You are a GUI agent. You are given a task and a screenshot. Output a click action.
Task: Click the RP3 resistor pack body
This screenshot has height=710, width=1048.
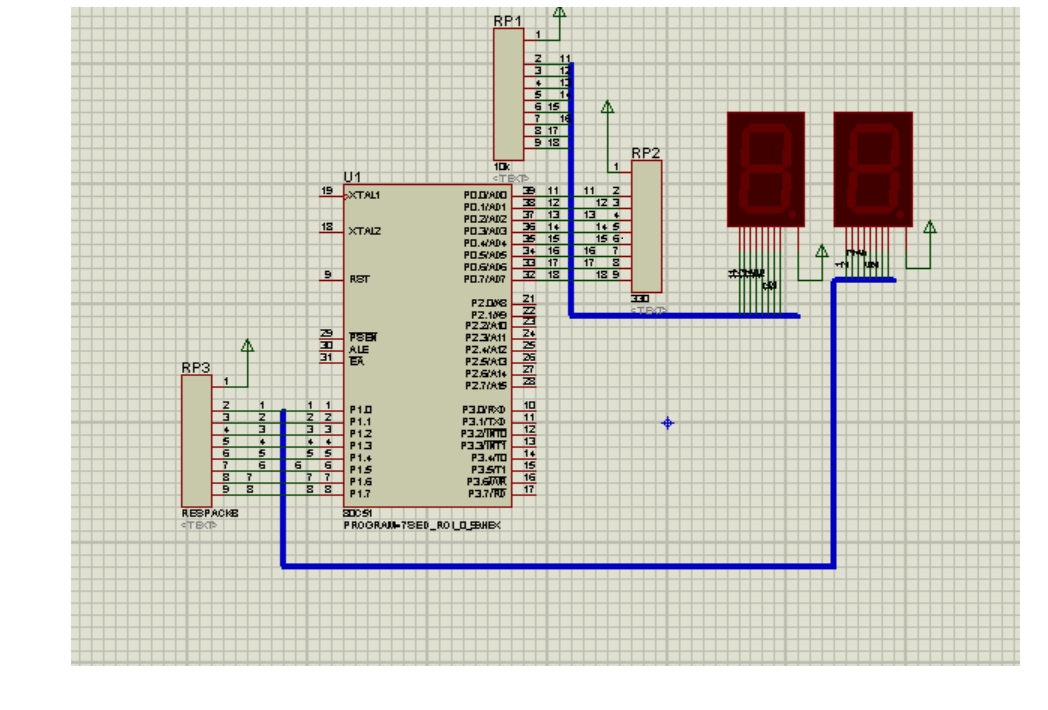196,440
